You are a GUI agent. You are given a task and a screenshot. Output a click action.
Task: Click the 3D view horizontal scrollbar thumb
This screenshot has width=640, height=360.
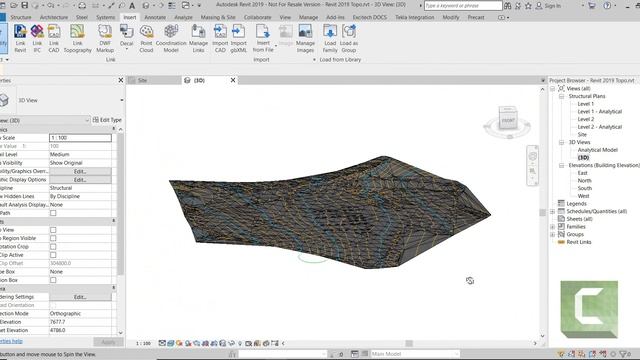tap(409, 343)
